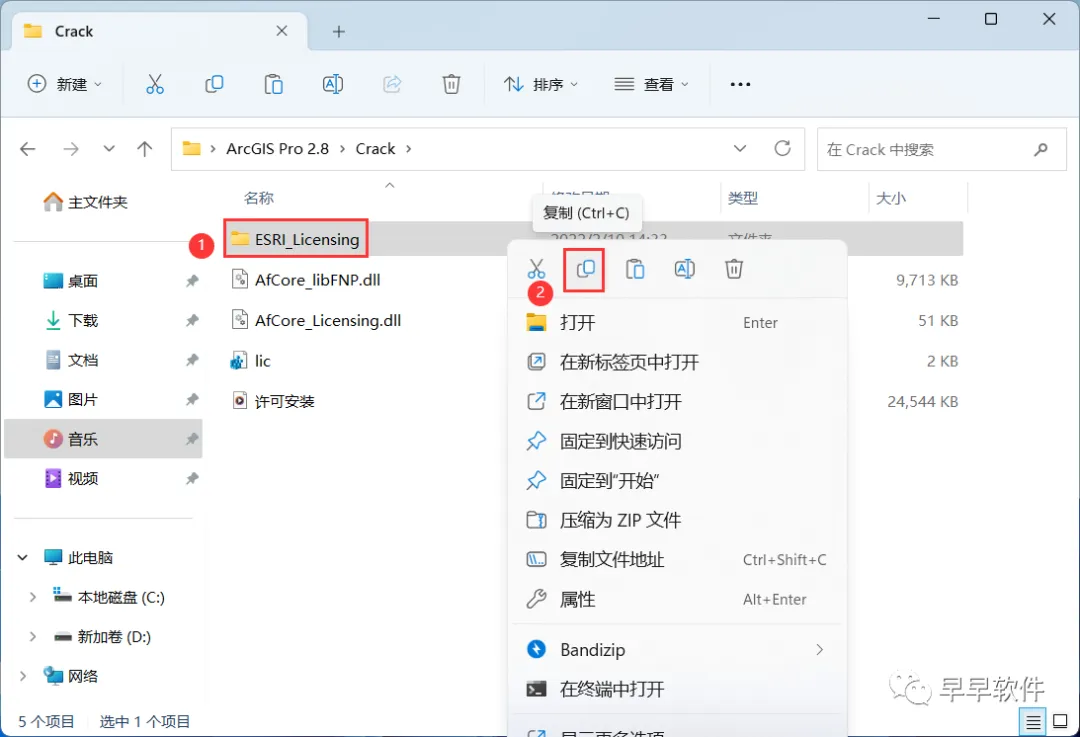
Task: Add a new tab with the plus button
Action: point(339,32)
